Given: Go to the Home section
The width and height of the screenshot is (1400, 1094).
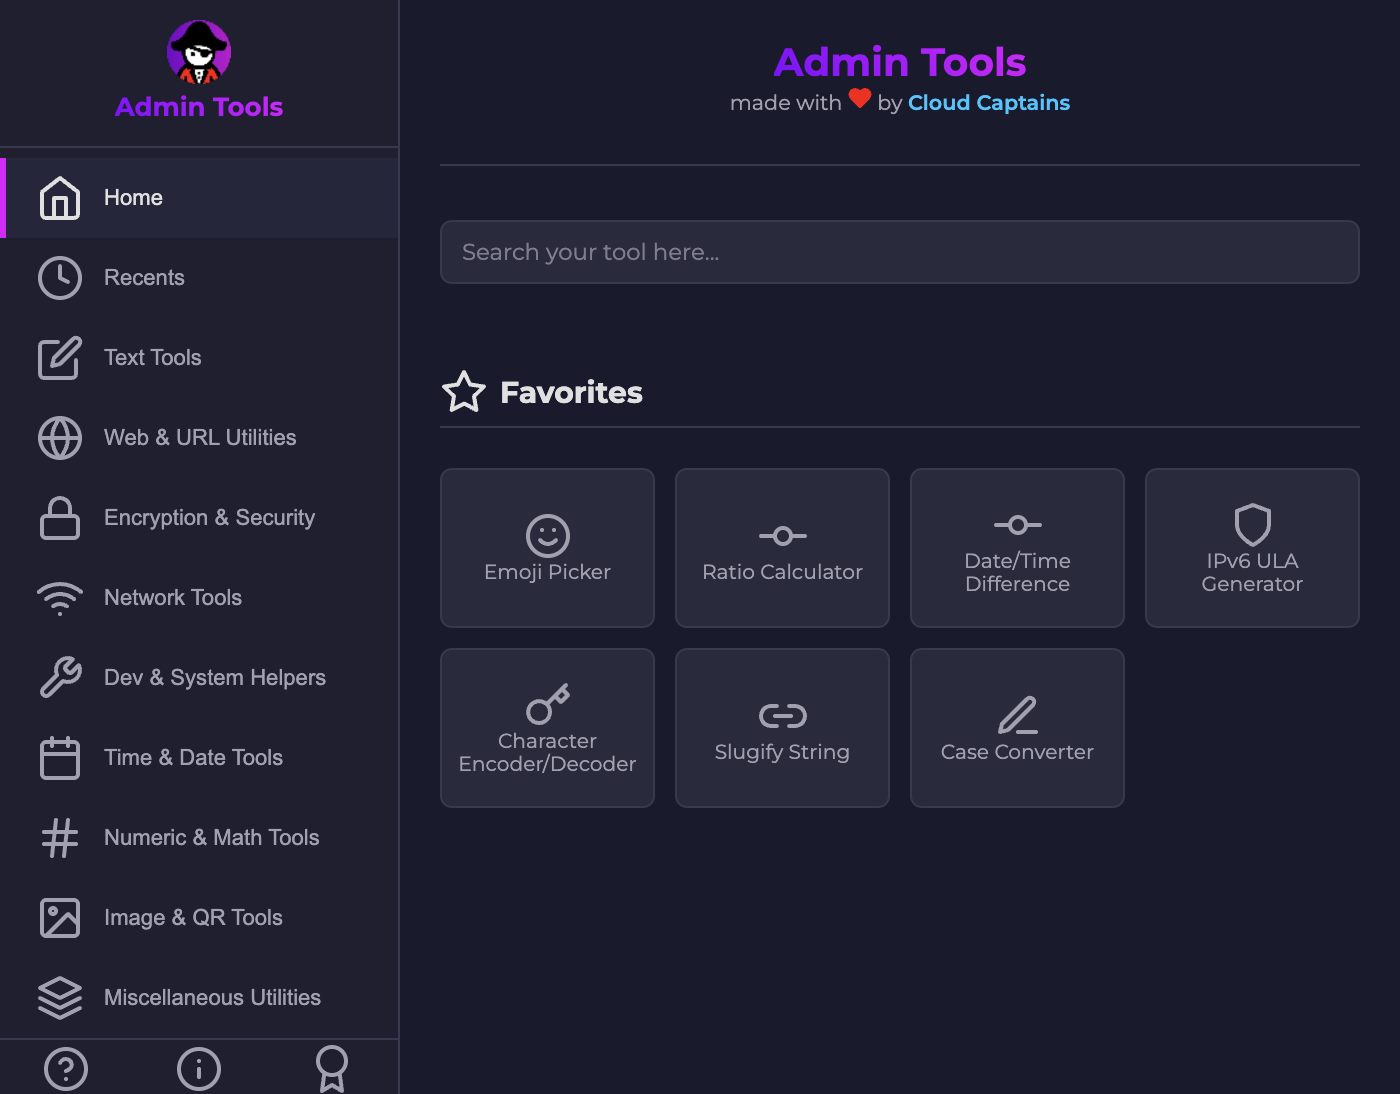Looking at the screenshot, I should 133,198.
